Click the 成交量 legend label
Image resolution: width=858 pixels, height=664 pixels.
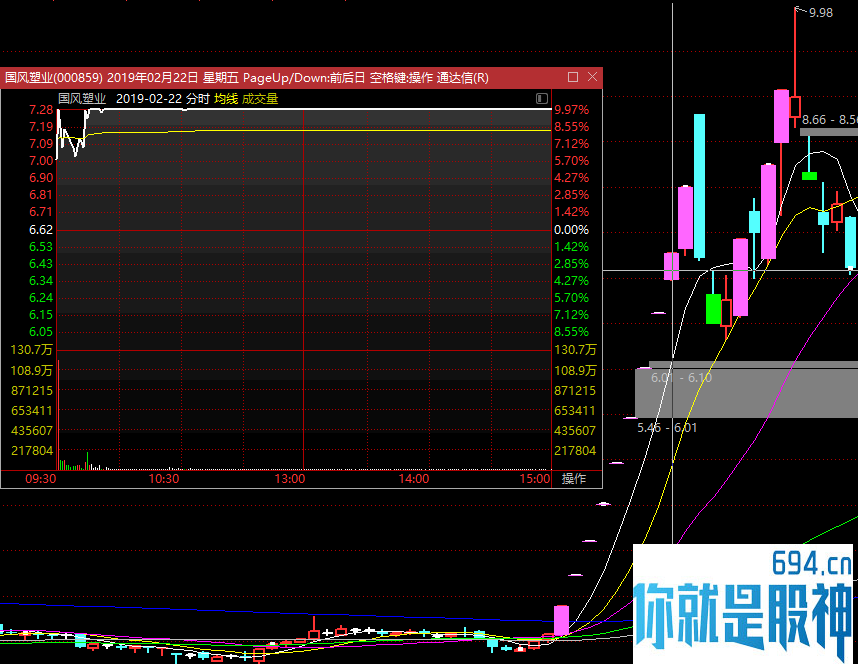(260, 99)
